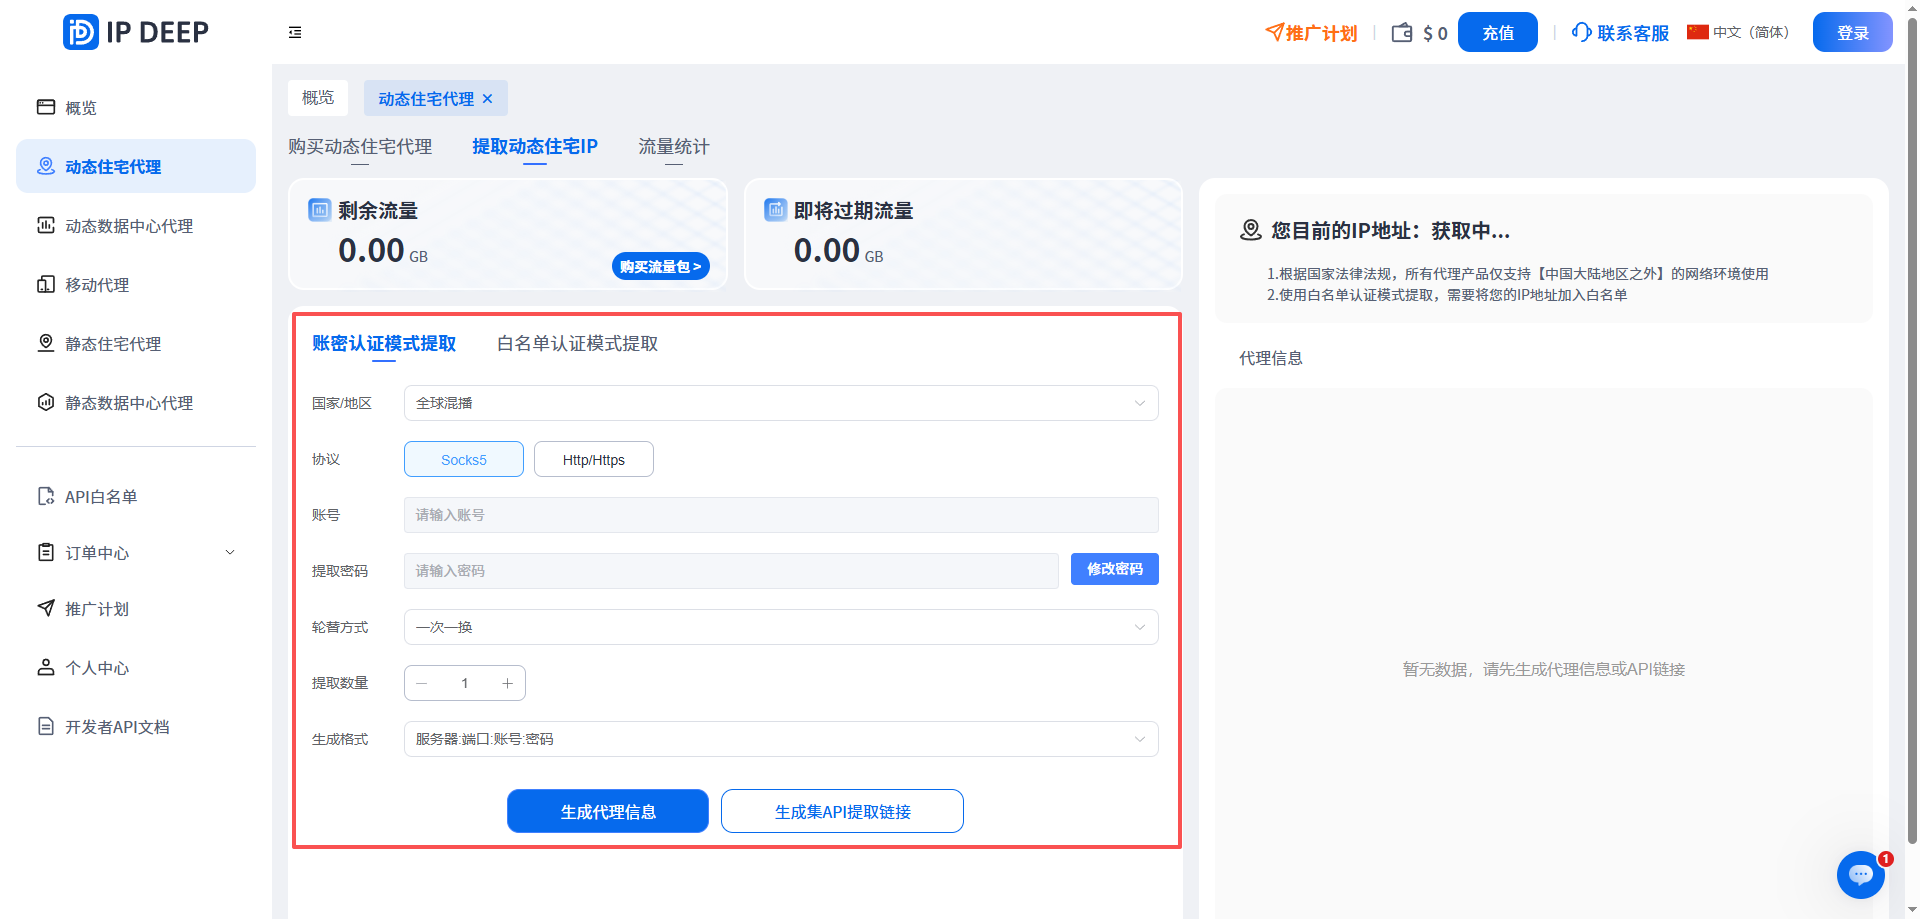Click the wallet balance icon showing $0
Viewport: 1920px width, 919px height.
1401,31
